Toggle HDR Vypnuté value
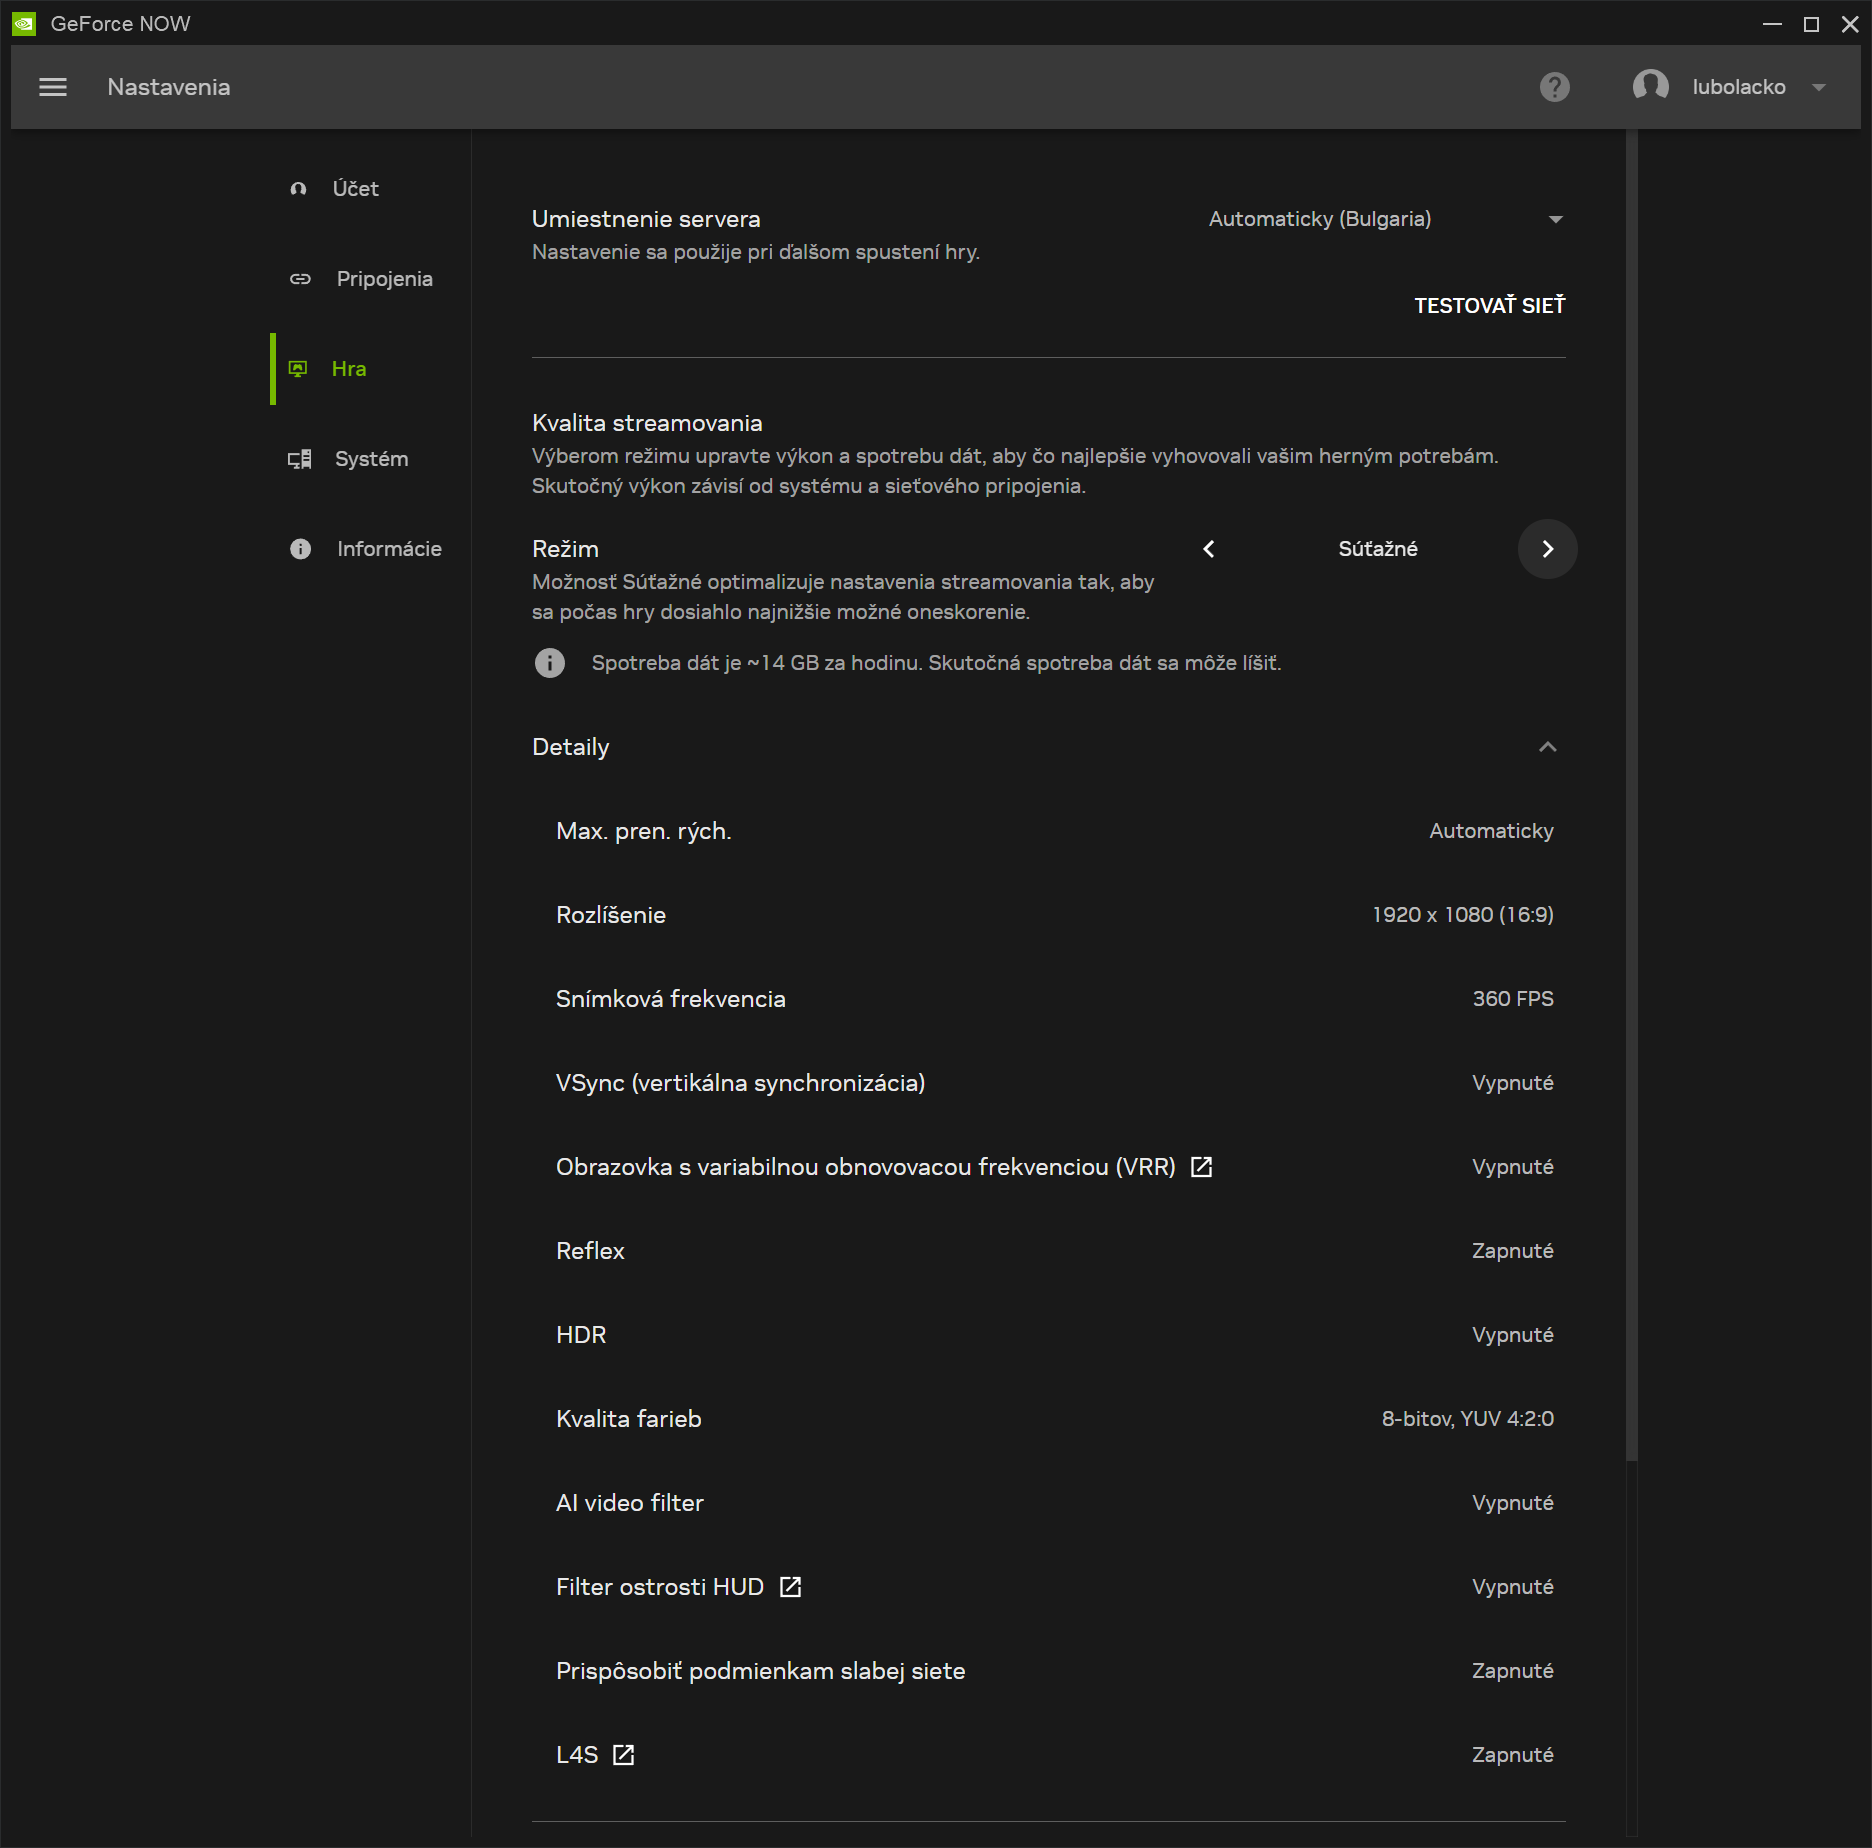The height and width of the screenshot is (1848, 1872). 1512,1335
